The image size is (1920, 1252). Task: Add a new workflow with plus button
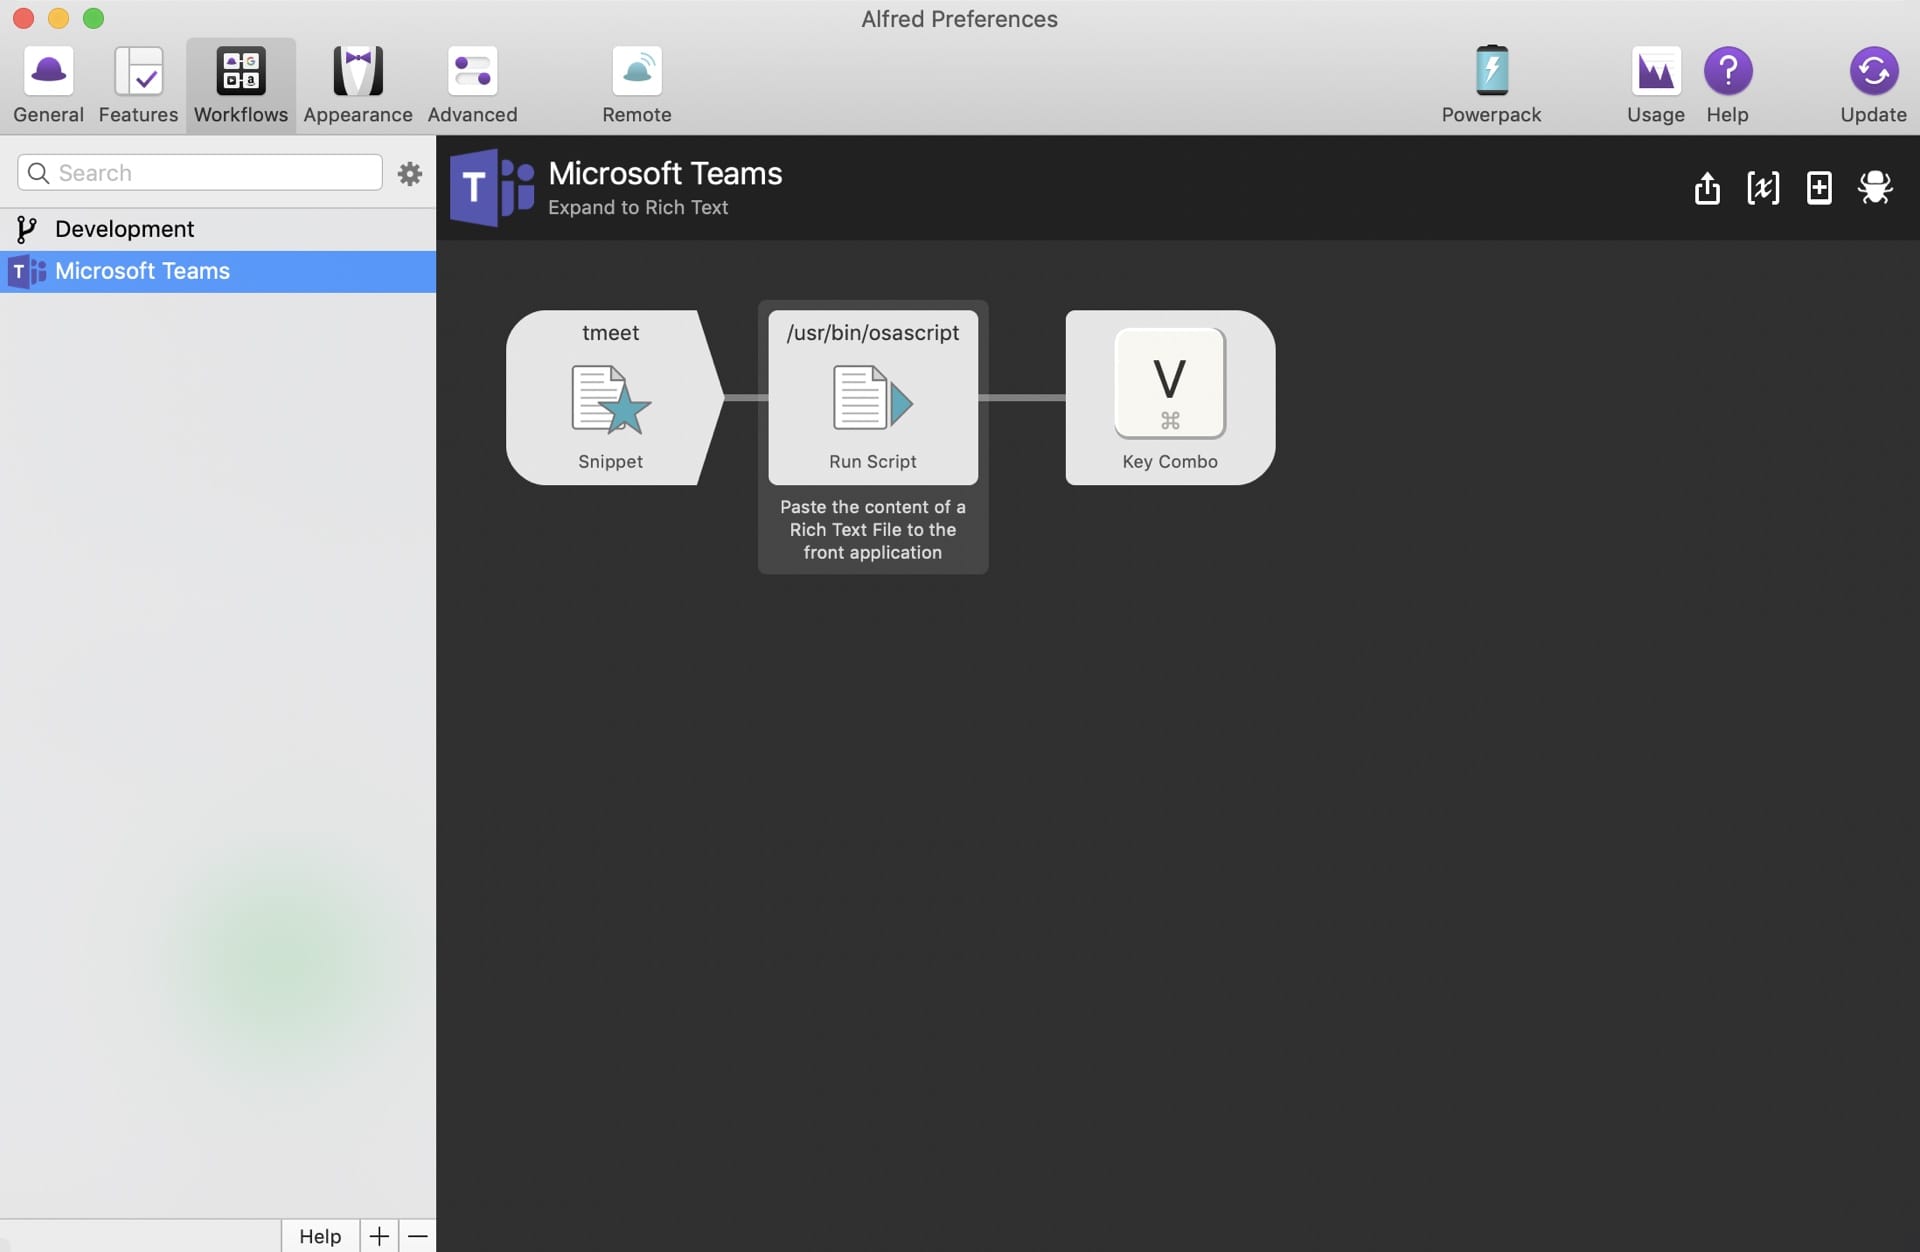pyautogui.click(x=379, y=1236)
